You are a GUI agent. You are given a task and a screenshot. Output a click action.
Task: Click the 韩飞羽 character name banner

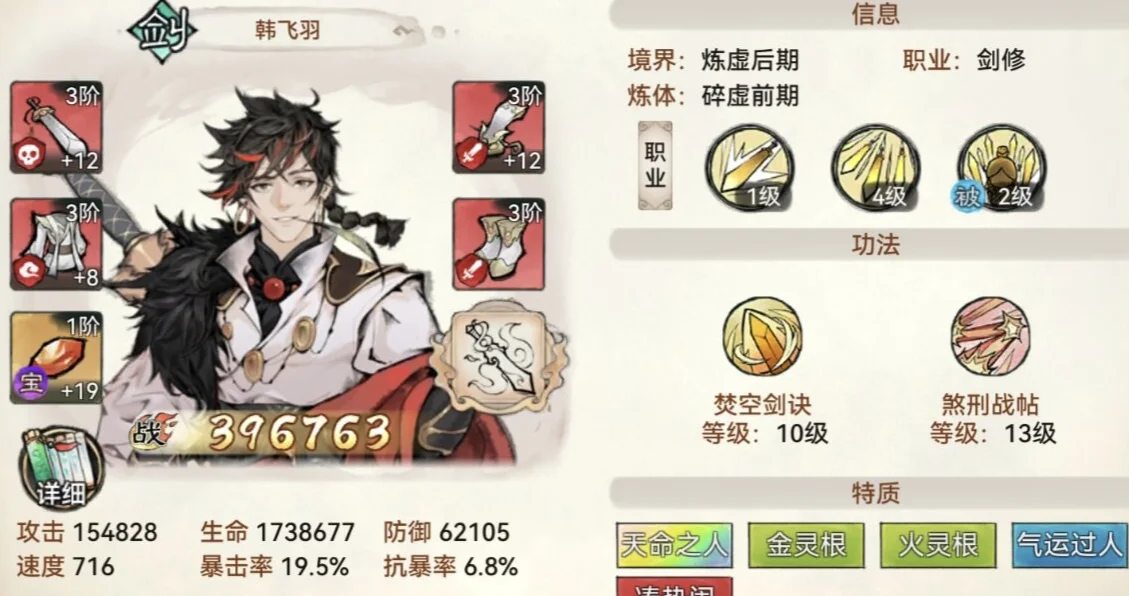click(x=288, y=30)
